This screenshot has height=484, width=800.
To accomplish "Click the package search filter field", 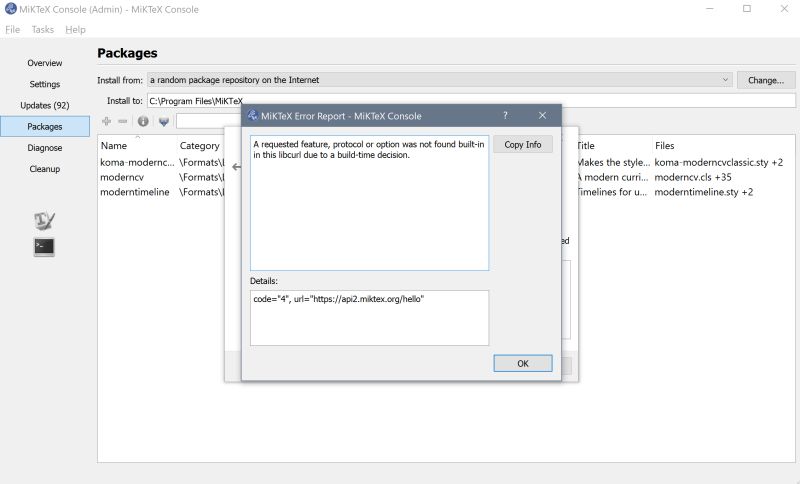I will (208, 121).
